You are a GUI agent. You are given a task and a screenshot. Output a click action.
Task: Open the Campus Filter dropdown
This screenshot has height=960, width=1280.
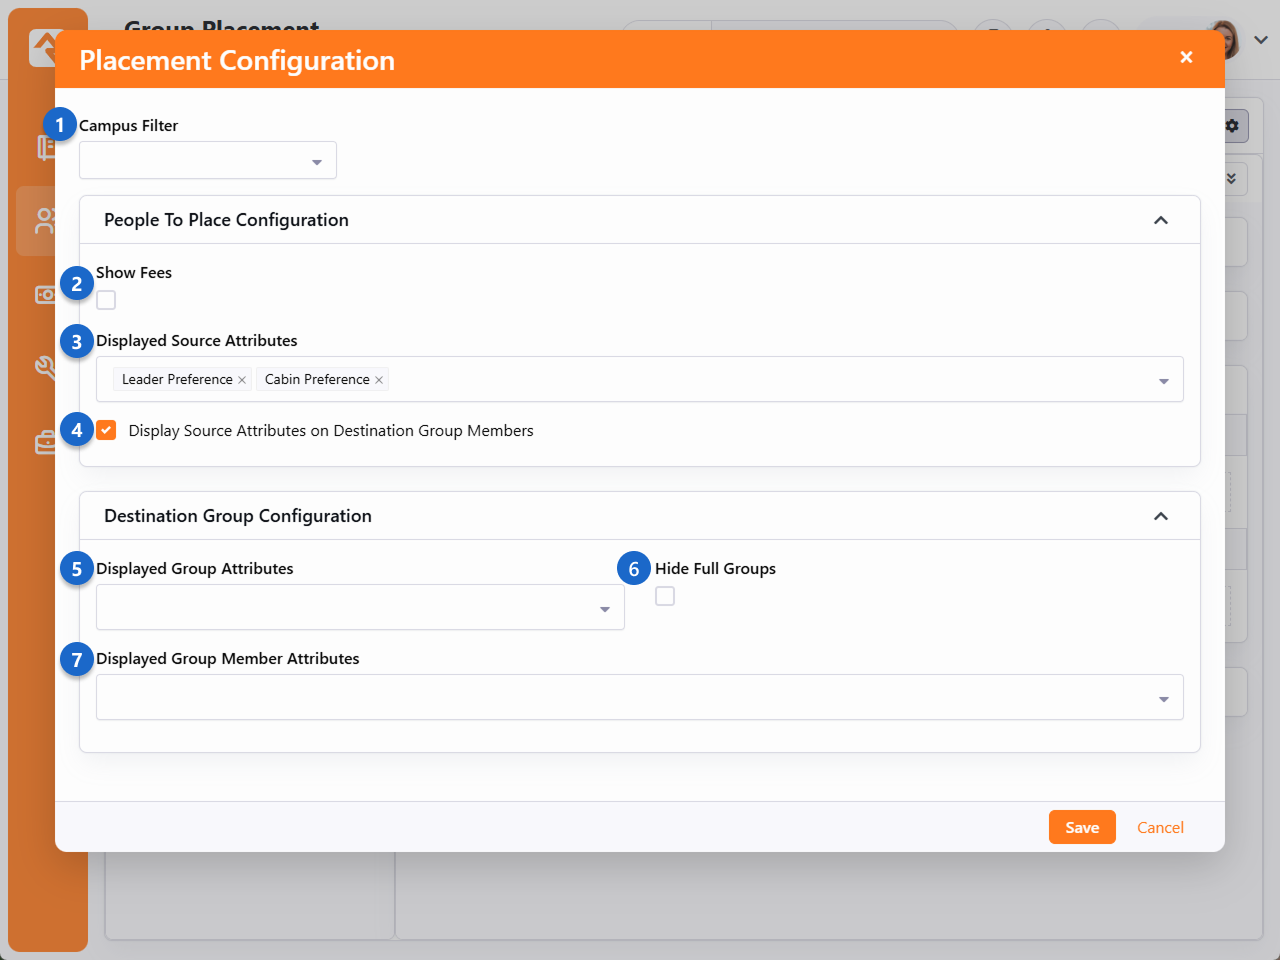[208, 161]
